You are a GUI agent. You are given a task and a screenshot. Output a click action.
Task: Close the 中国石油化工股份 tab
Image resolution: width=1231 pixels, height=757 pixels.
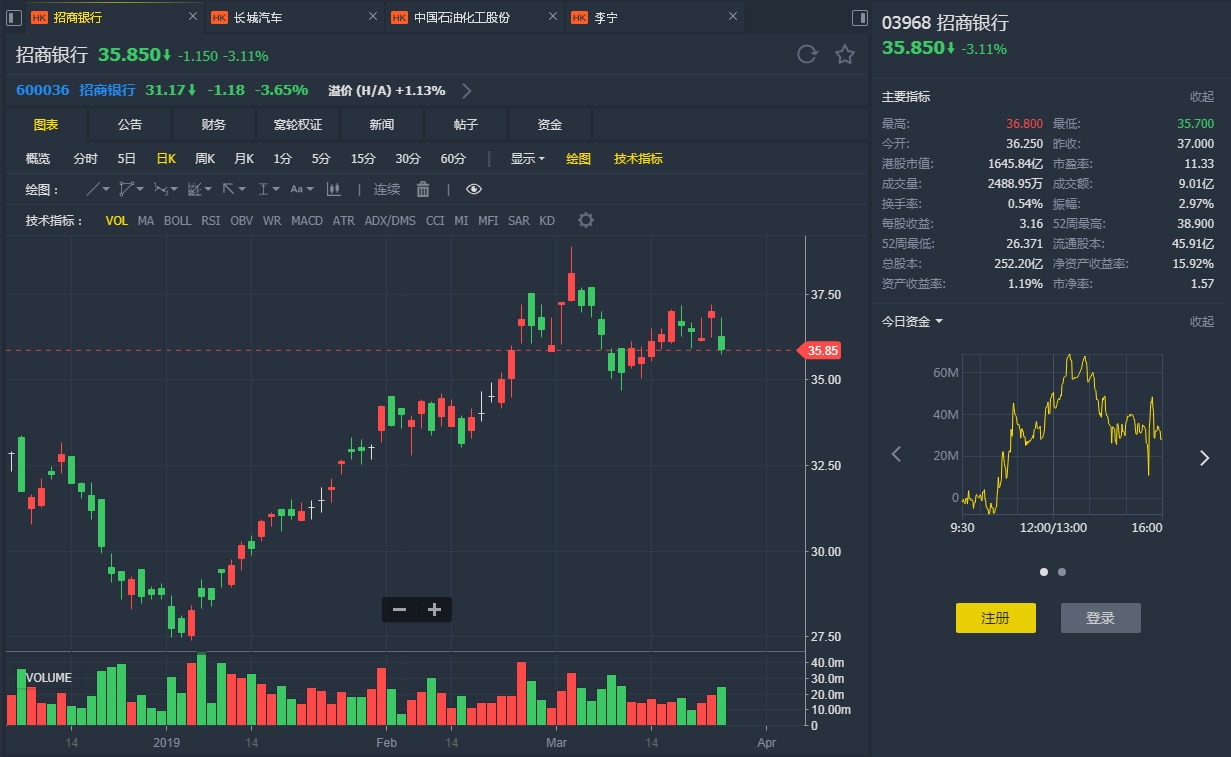point(553,17)
